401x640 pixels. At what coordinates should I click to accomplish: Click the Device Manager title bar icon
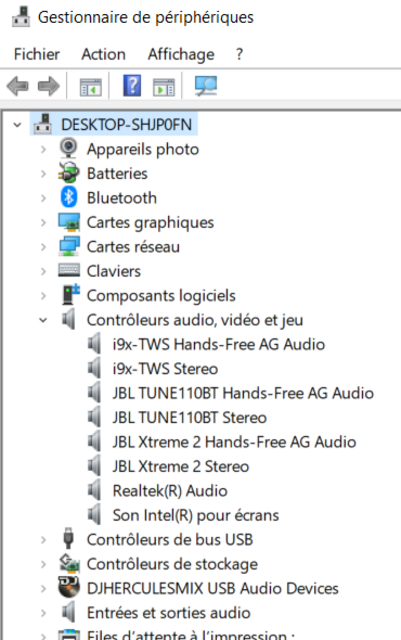[21, 17]
